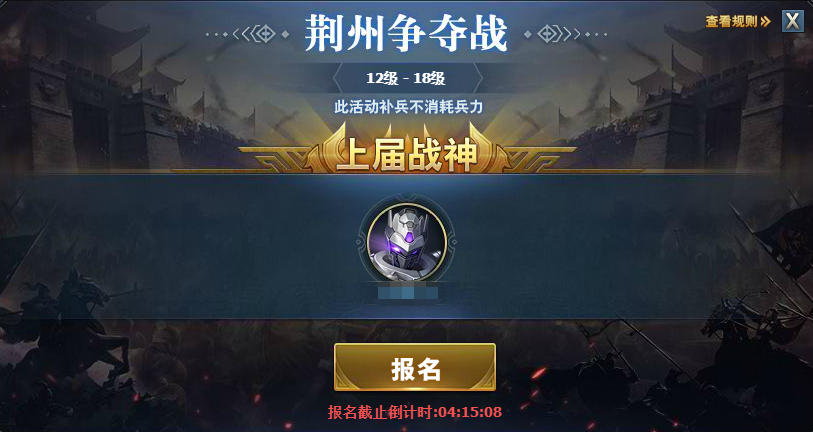
Task: Click the red 报名截止倒计时 countdown text
Action: [415, 412]
